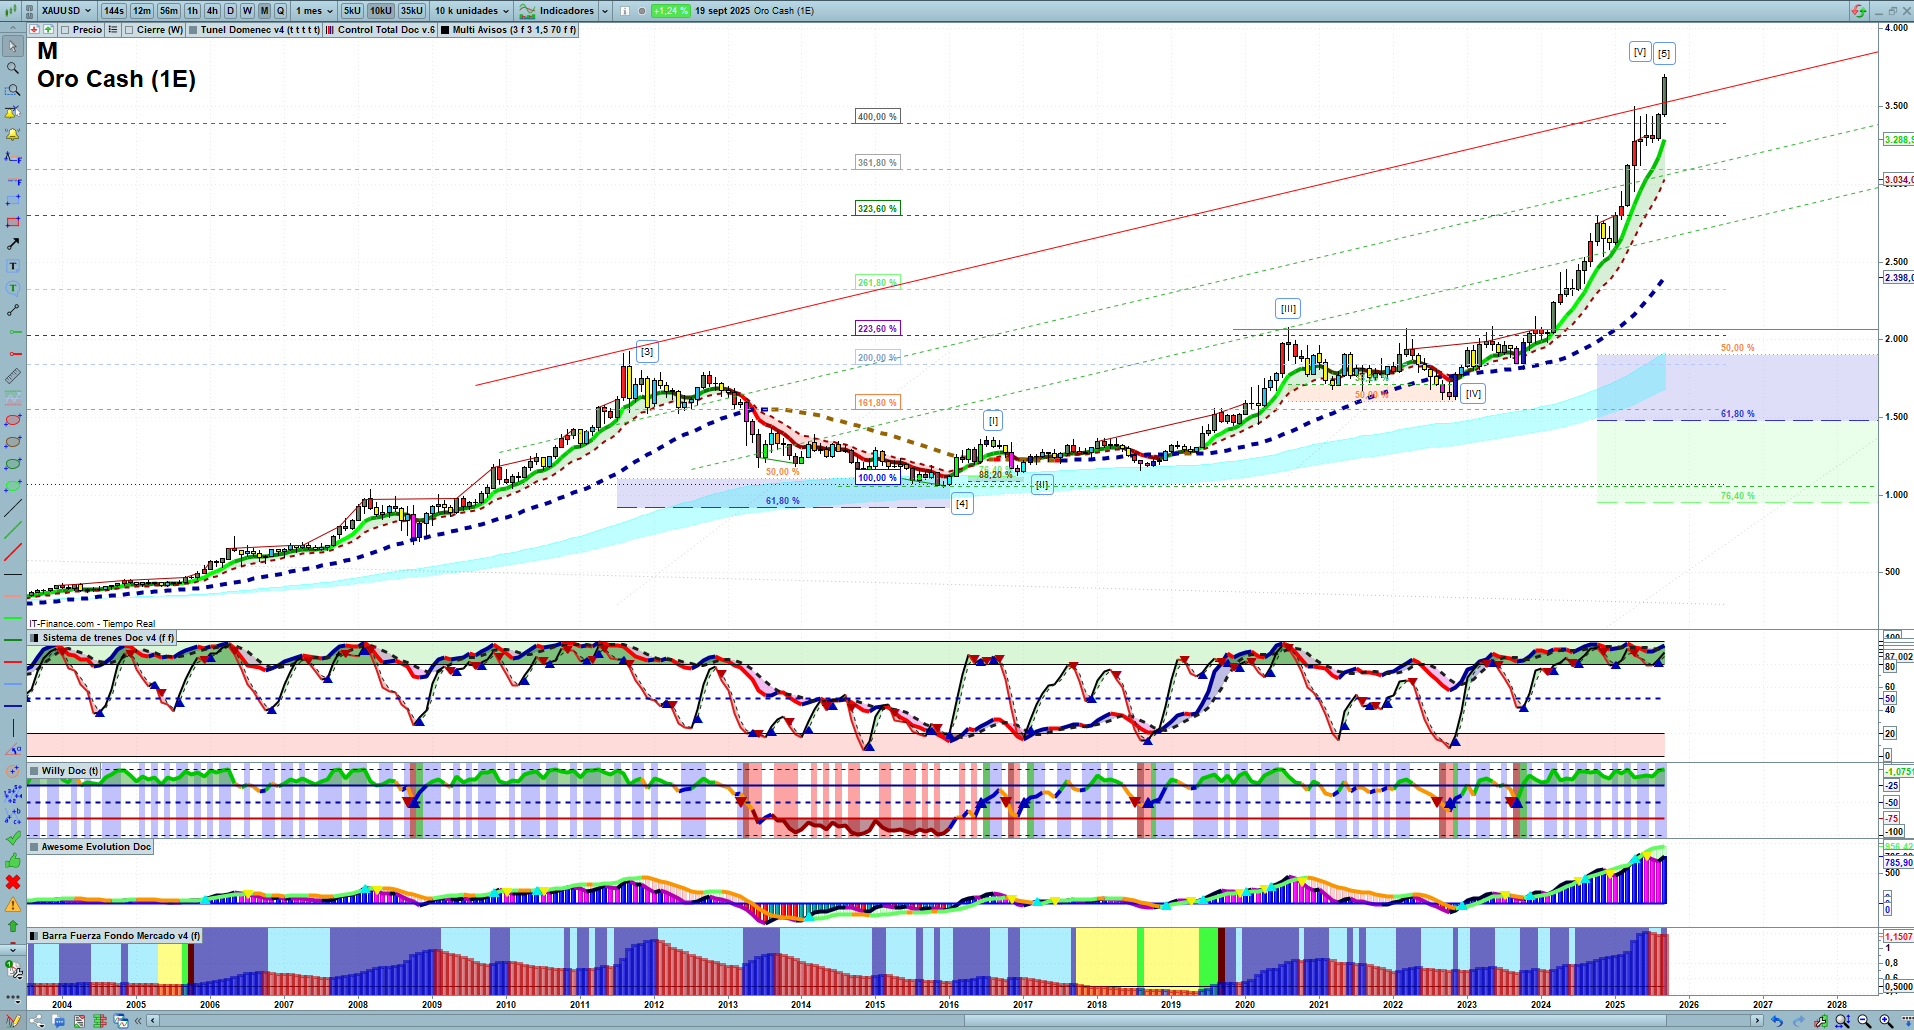Select the pointer cursor tool
This screenshot has width=1914, height=1030.
pyautogui.click(x=13, y=46)
